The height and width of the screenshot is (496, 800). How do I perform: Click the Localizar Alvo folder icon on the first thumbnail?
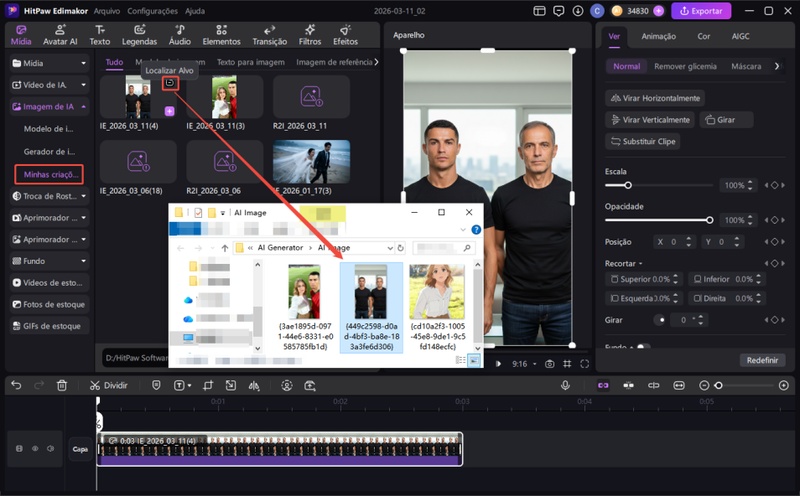pyautogui.click(x=171, y=83)
